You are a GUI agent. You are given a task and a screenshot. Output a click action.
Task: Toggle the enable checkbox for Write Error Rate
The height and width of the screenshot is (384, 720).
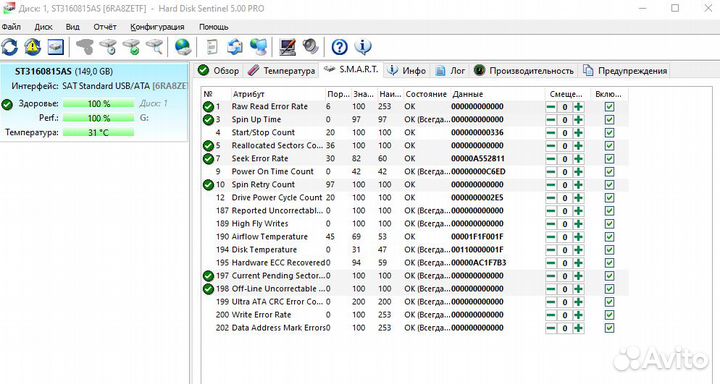[609, 315]
